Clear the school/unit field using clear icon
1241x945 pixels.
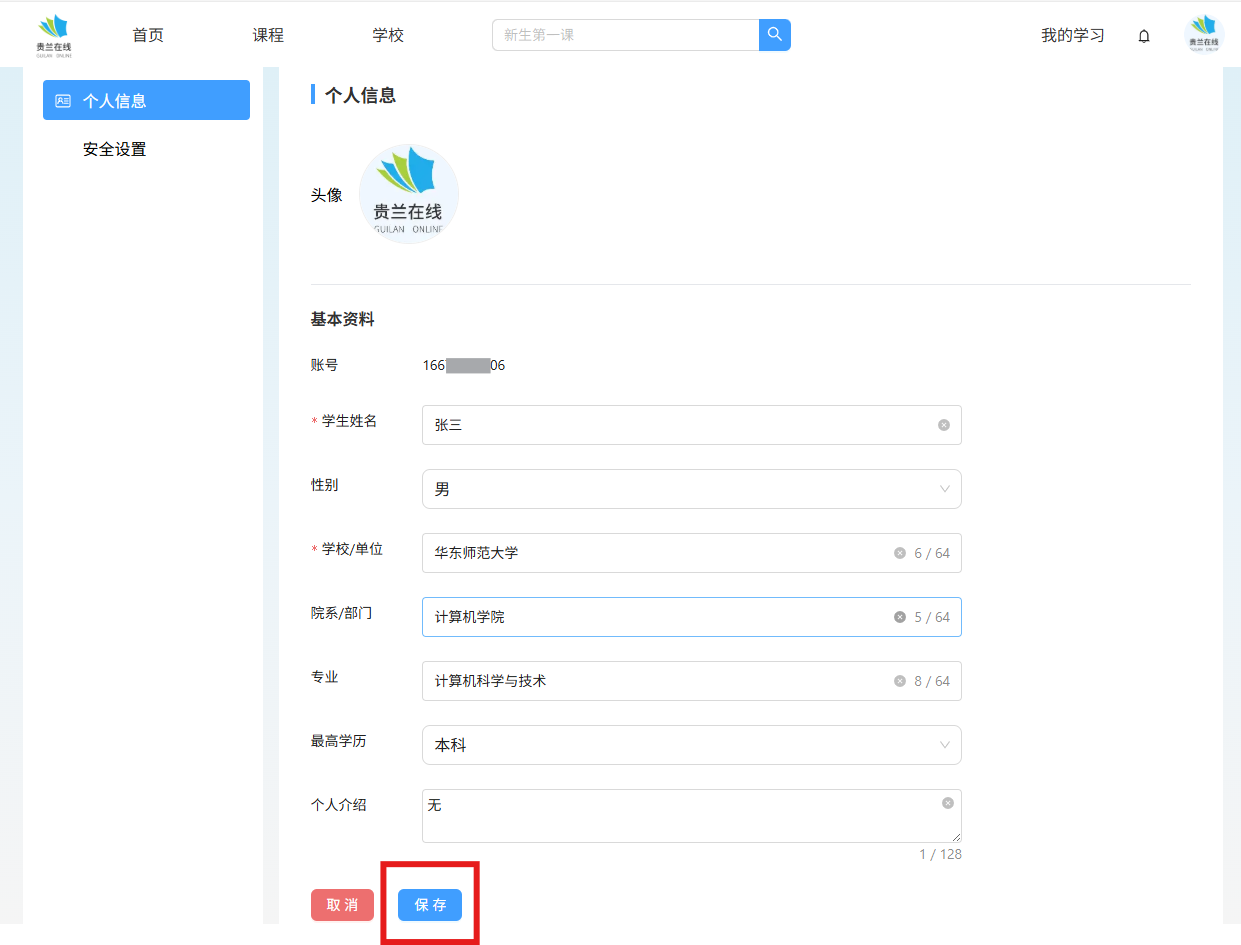click(900, 553)
